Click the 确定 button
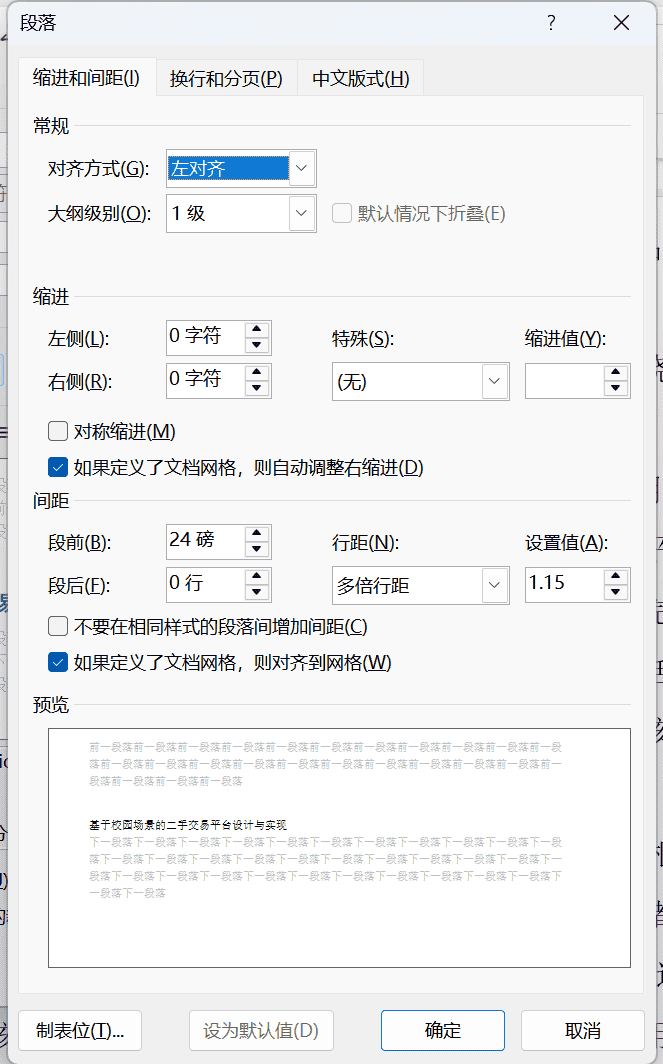 point(443,1031)
